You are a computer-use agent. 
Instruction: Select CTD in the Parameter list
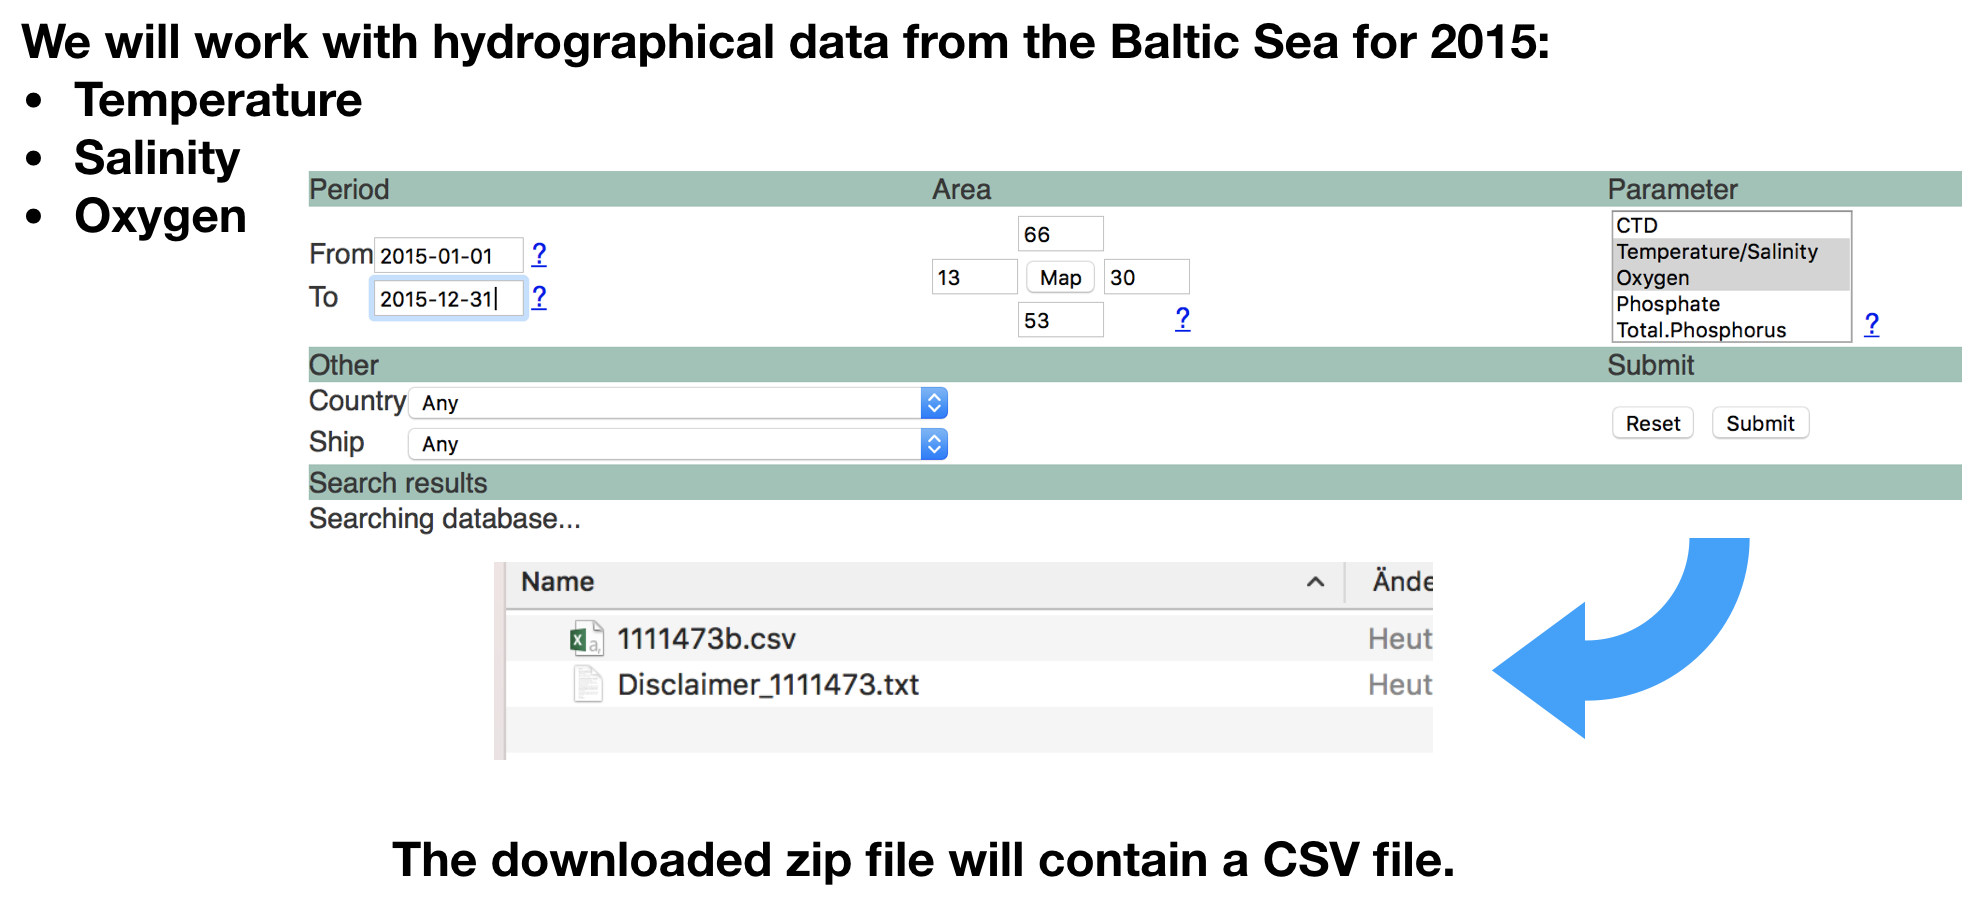click(x=1637, y=226)
